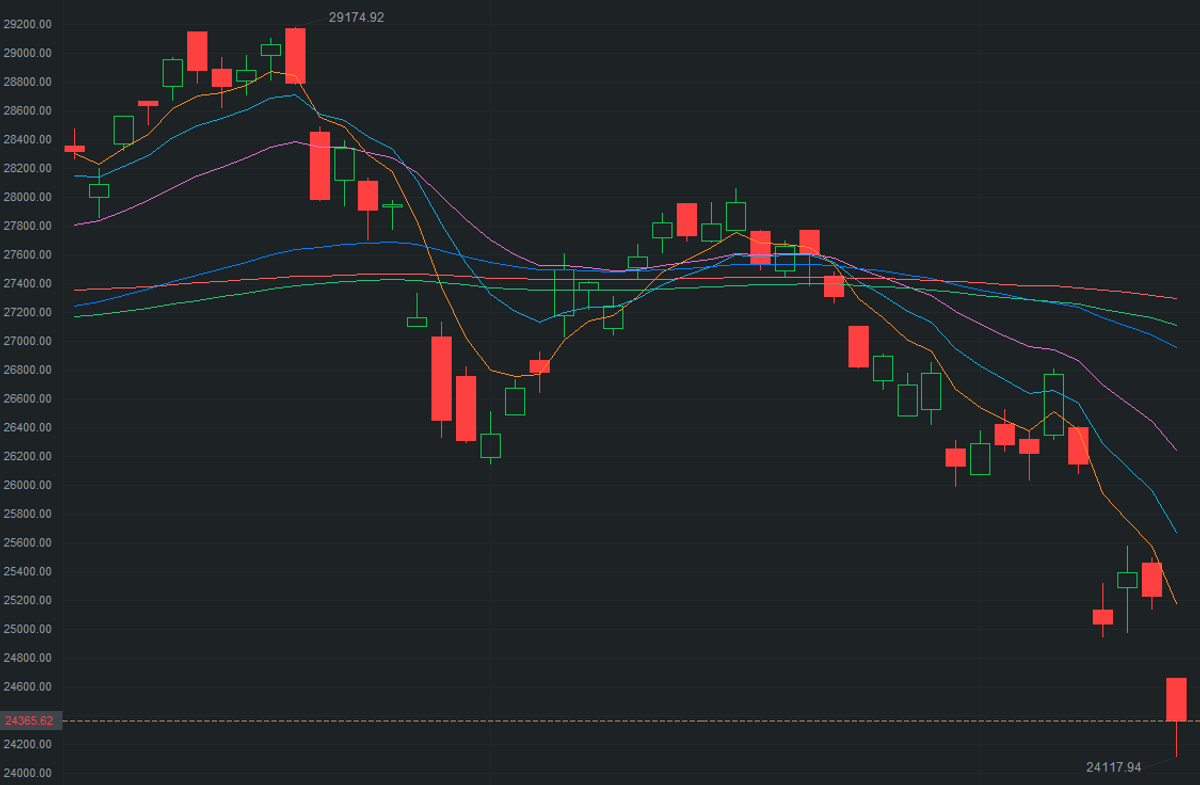Click the 27800.00 axis label

coord(28,226)
